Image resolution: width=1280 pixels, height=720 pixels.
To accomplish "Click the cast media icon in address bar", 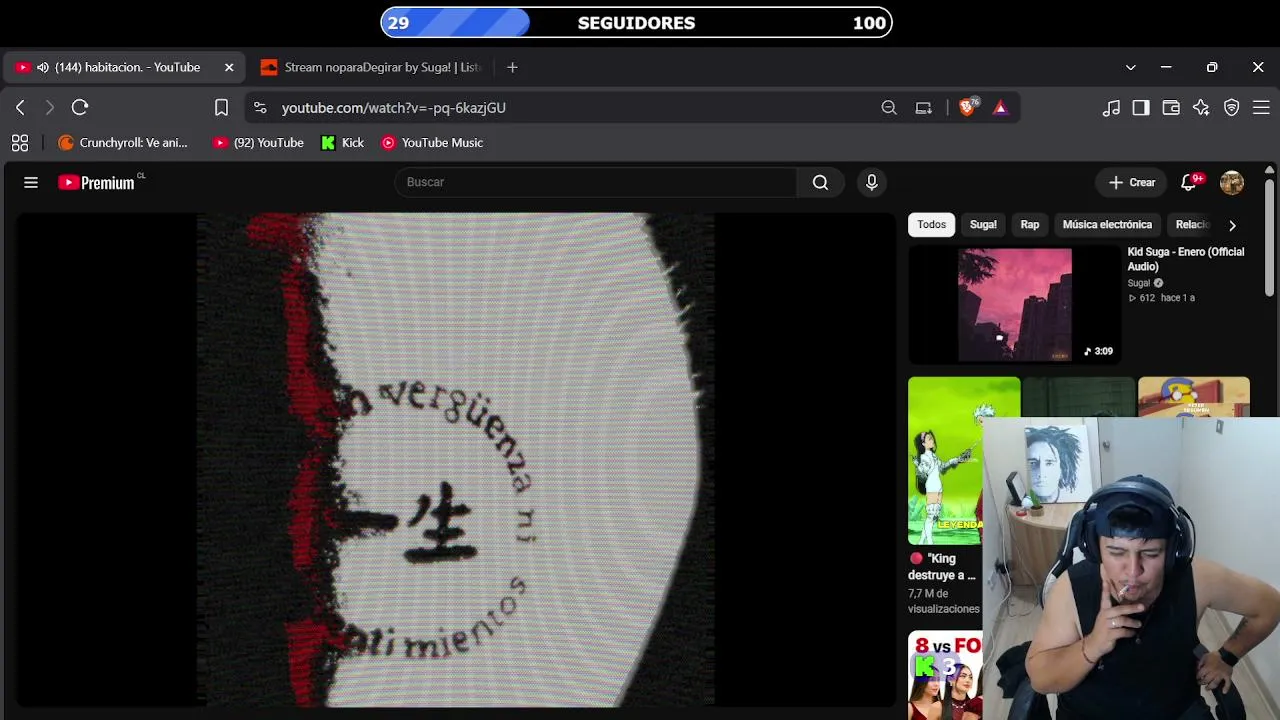I will (923, 107).
